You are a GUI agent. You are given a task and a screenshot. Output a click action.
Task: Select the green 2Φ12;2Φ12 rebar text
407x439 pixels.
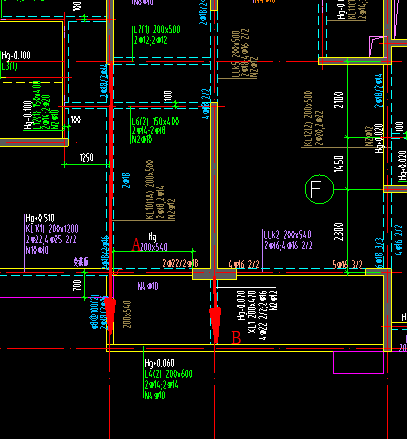pos(151,40)
